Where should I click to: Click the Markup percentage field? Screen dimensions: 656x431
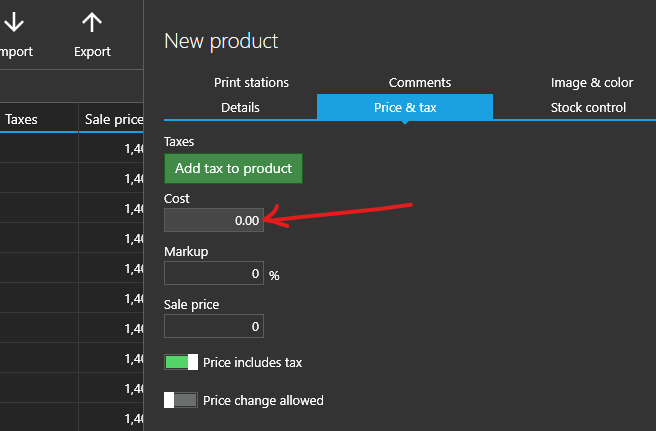pyautogui.click(x=214, y=273)
